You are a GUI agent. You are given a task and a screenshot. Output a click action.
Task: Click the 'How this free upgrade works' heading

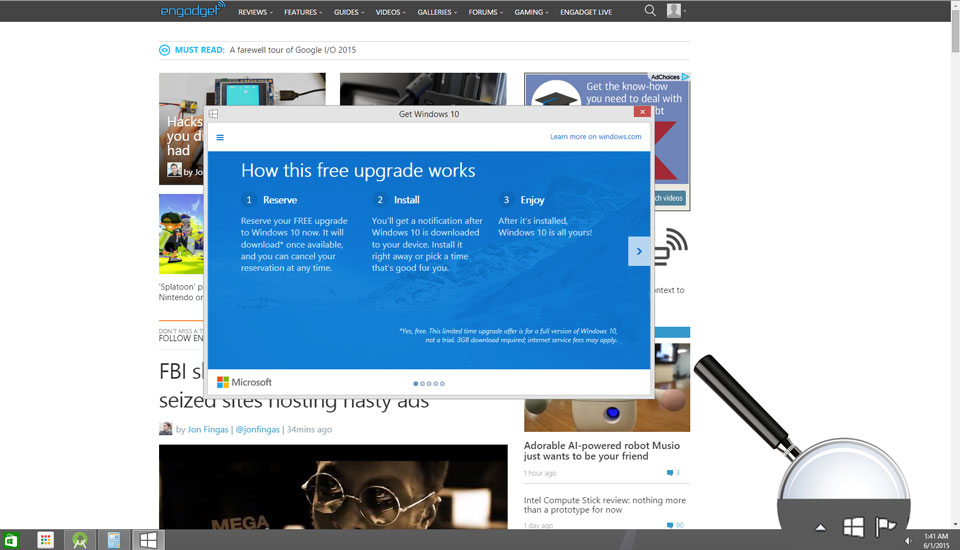click(358, 170)
